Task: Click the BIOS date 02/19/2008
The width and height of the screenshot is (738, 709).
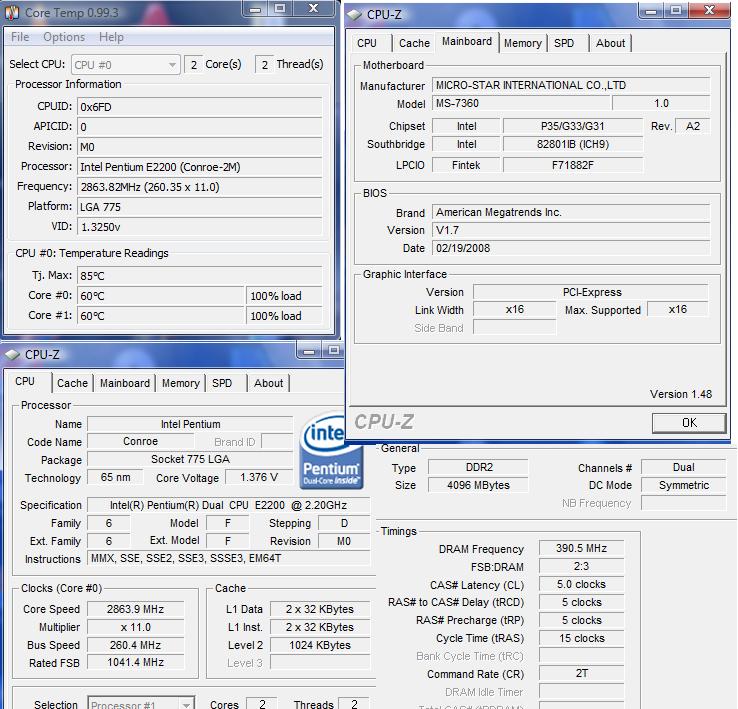Action: 570,248
